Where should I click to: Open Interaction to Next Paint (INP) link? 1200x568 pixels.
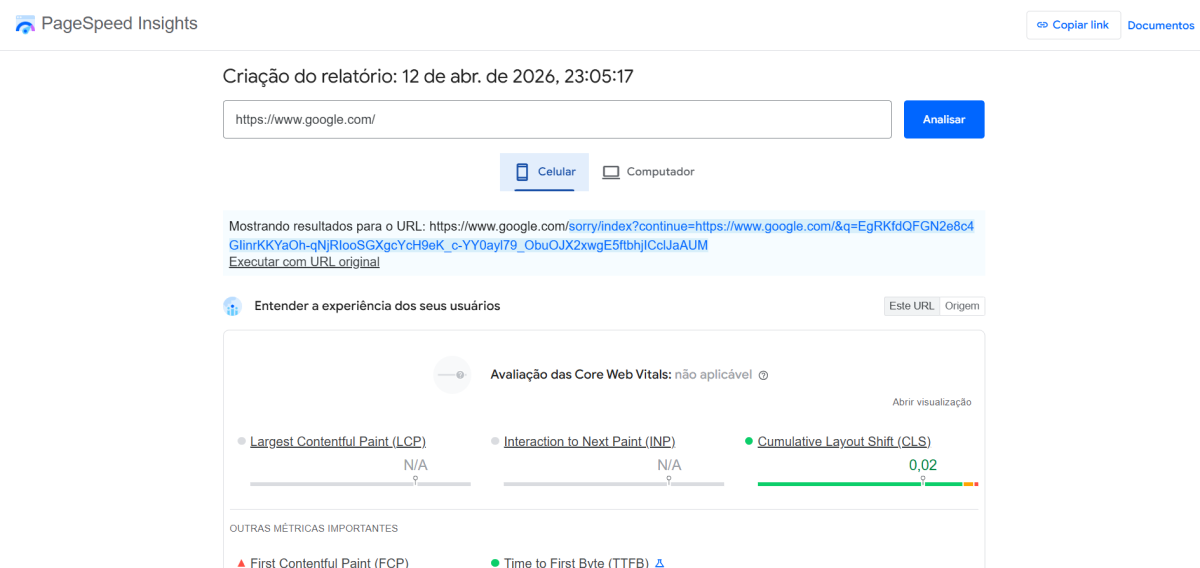click(x=589, y=441)
